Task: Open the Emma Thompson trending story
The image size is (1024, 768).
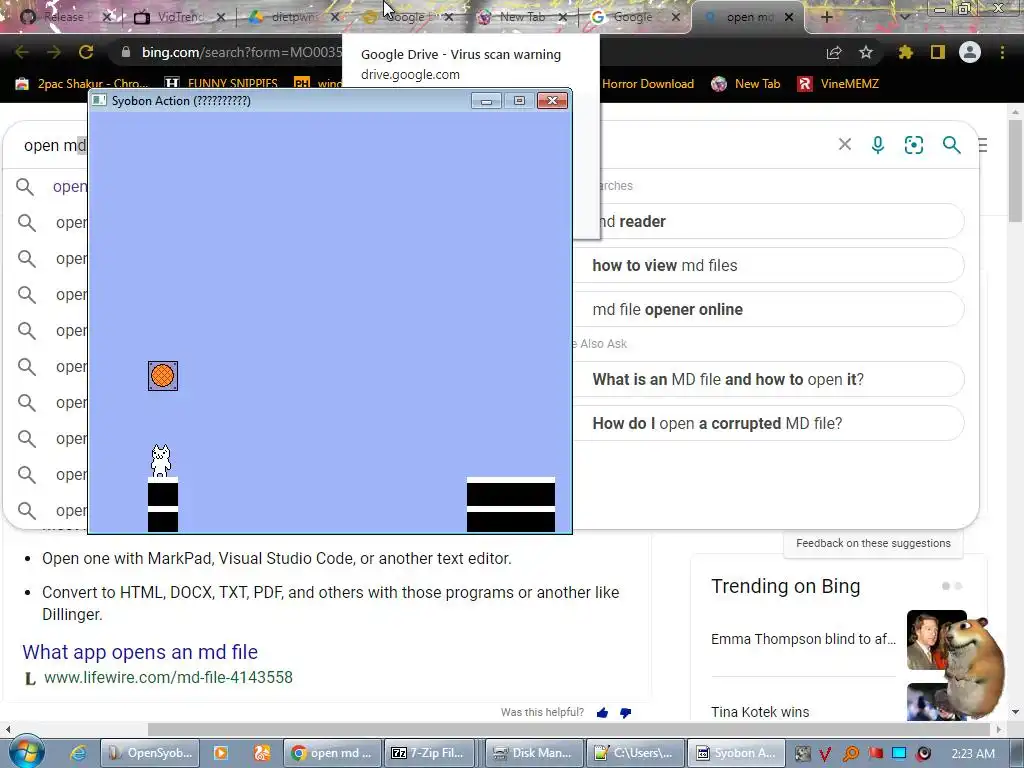Action: pyautogui.click(x=803, y=639)
